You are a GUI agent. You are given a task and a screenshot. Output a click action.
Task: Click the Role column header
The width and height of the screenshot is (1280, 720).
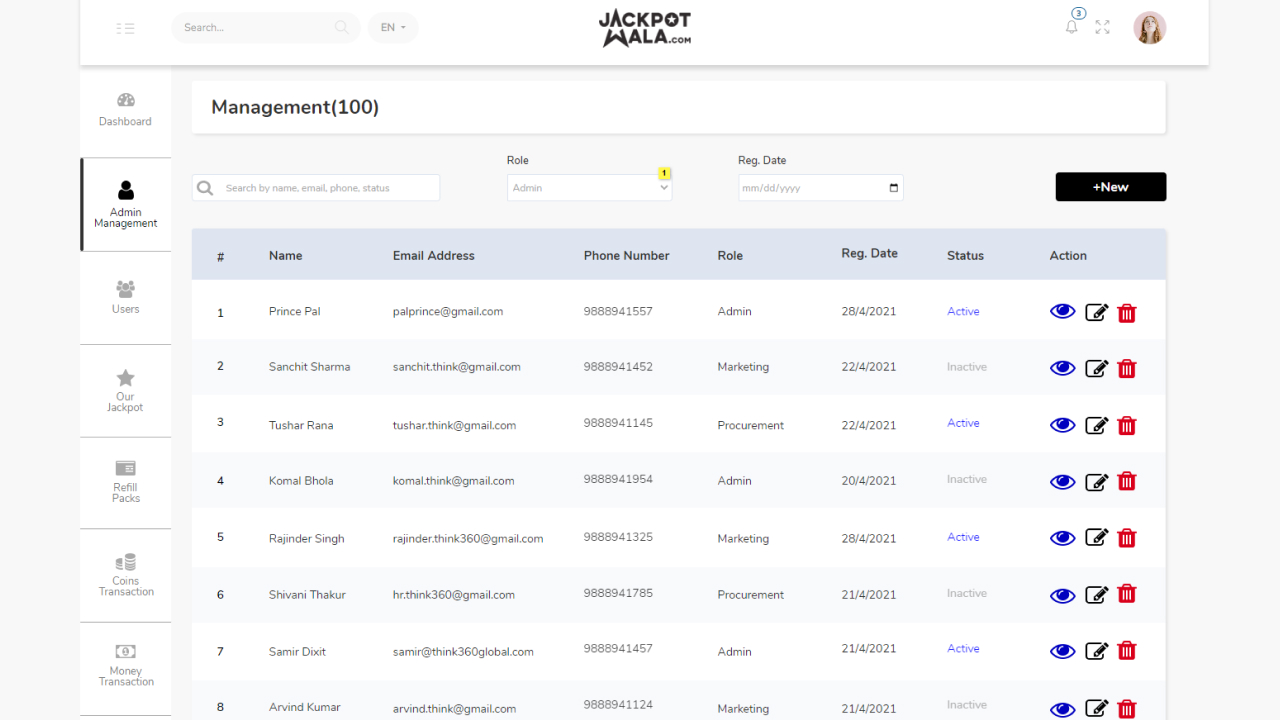point(730,256)
